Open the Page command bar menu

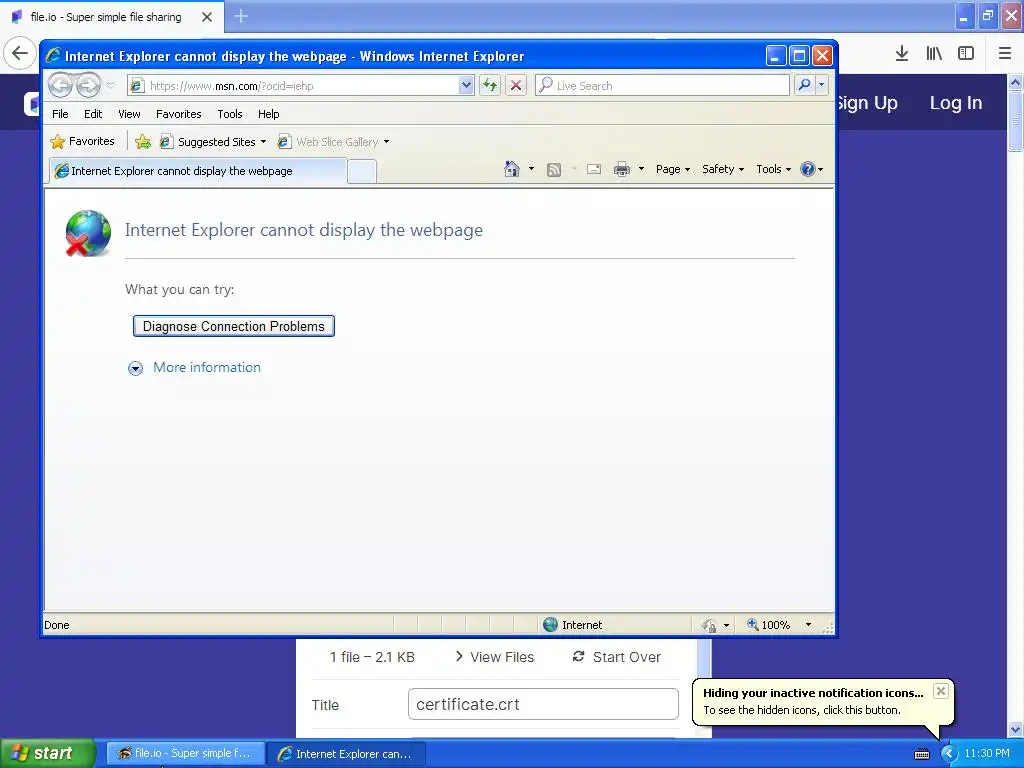(673, 169)
